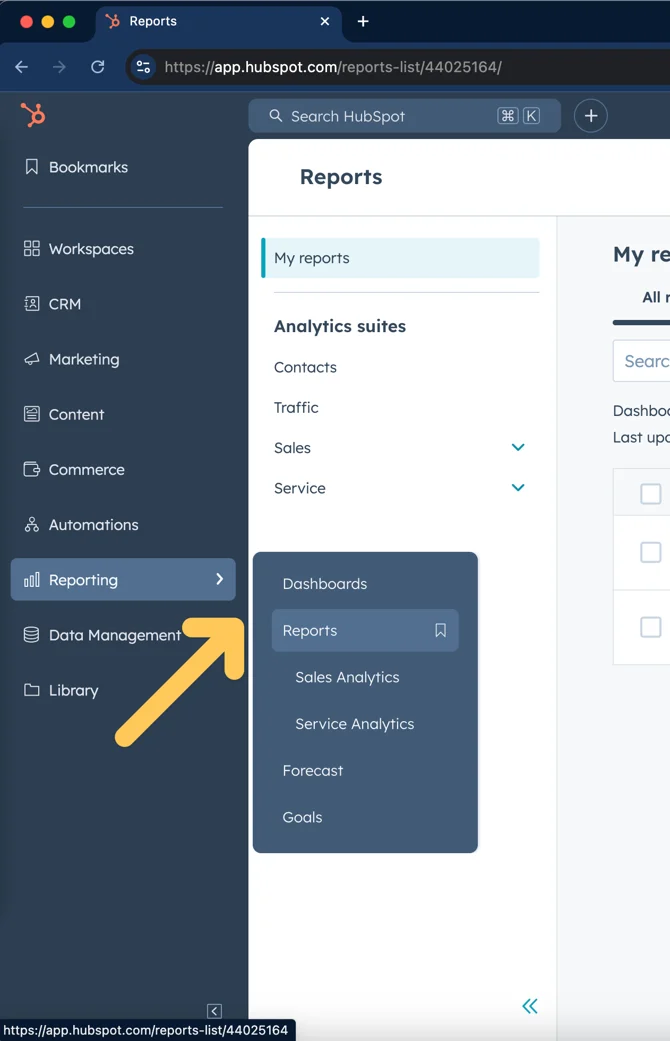Open the Automations navigation item
The width and height of the screenshot is (670, 1041).
81,524
